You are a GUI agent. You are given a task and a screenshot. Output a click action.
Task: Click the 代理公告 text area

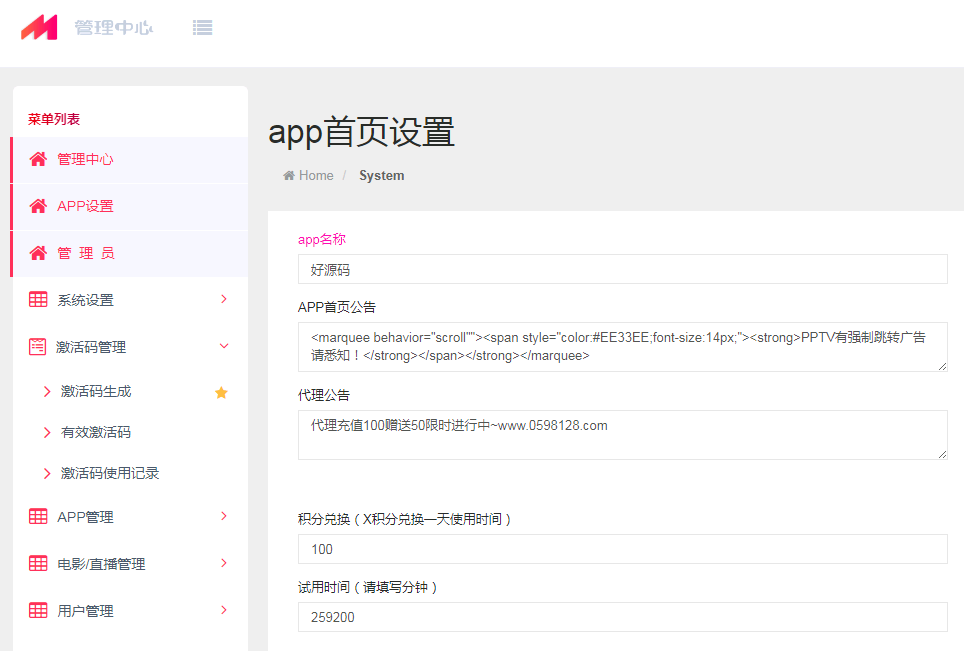[x=622, y=435]
